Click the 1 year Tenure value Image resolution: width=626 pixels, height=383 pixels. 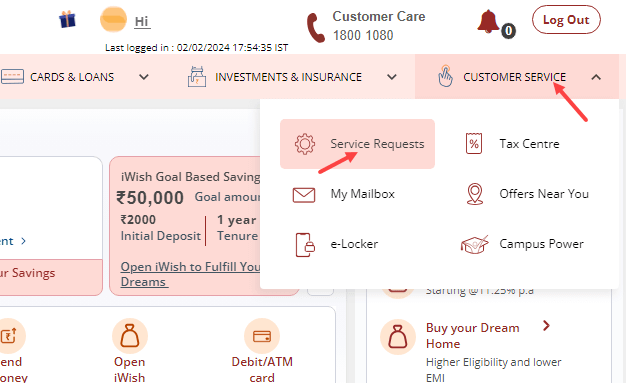(x=237, y=220)
